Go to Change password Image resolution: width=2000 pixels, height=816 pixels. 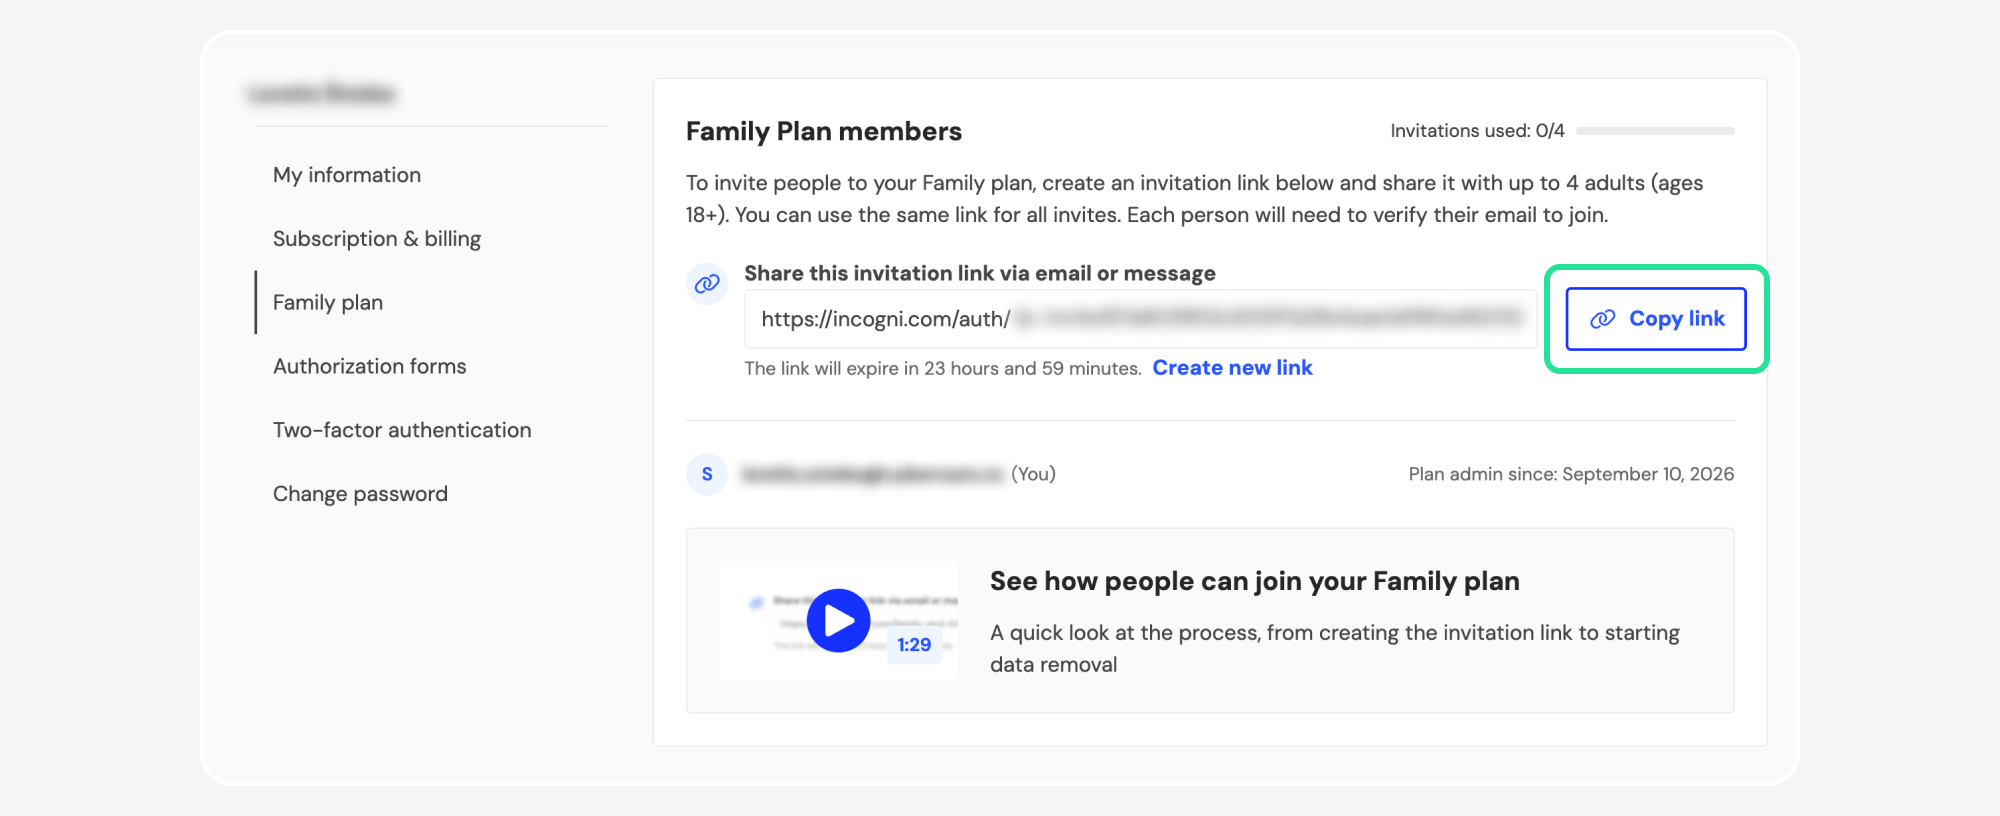click(x=360, y=494)
